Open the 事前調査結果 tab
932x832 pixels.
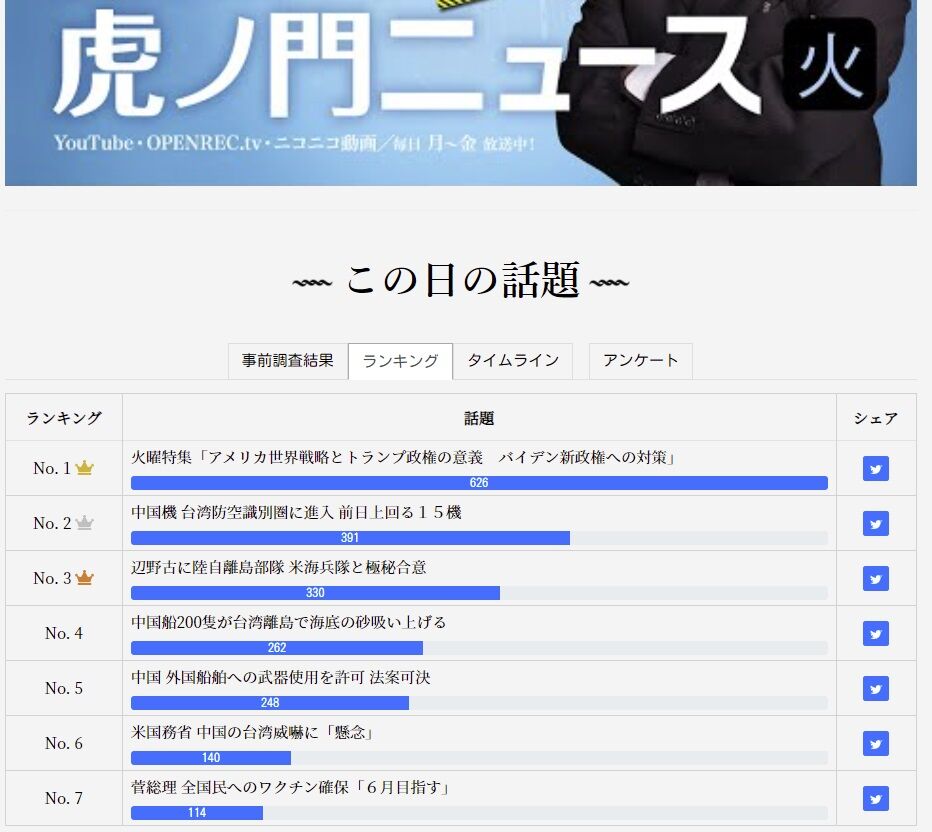pyautogui.click(x=288, y=361)
